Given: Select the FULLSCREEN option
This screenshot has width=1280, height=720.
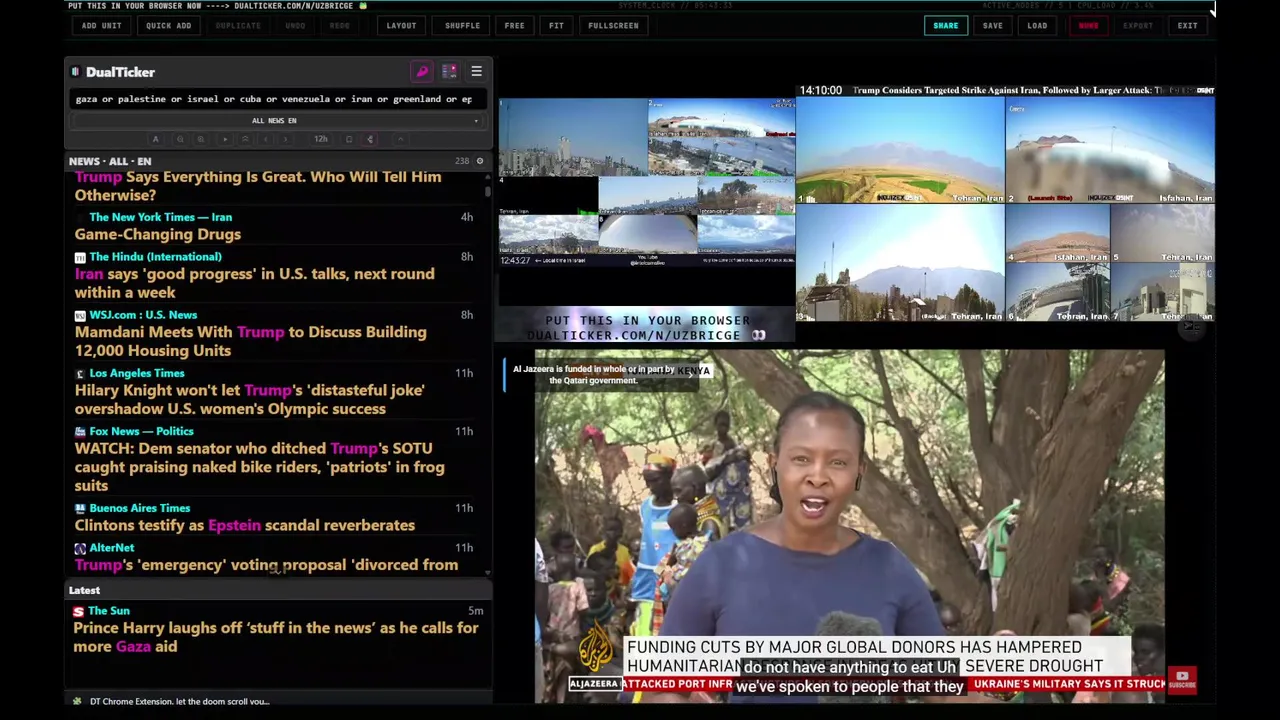Looking at the screenshot, I should 613,26.
